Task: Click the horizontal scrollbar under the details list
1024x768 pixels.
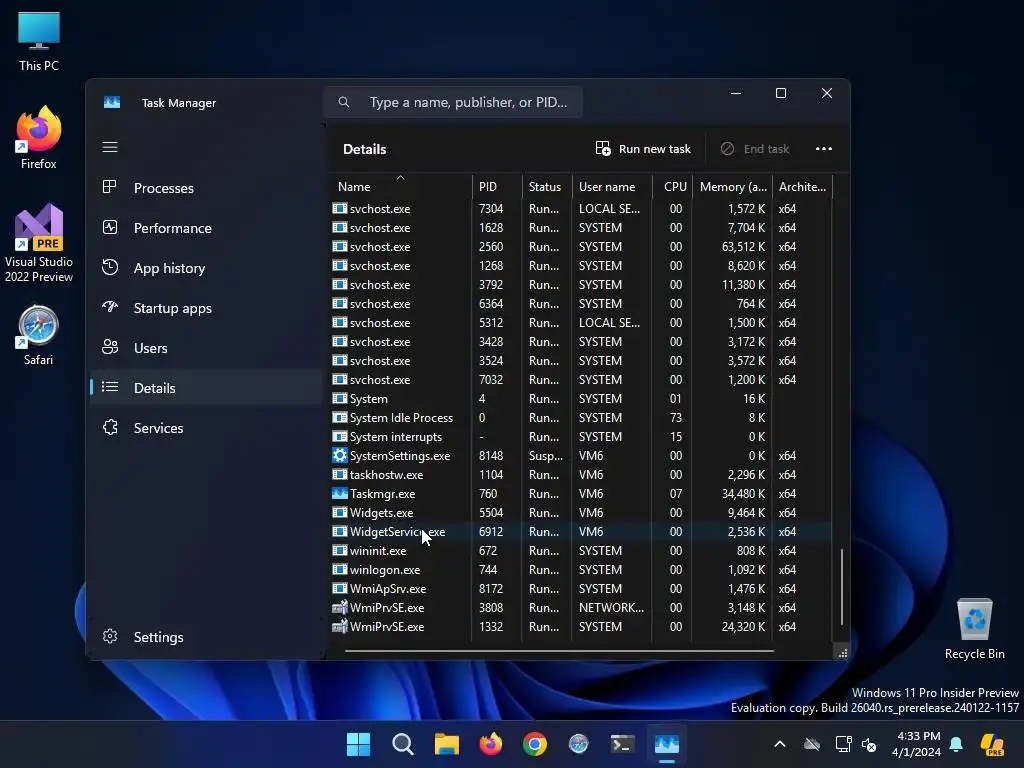Action: [x=559, y=650]
